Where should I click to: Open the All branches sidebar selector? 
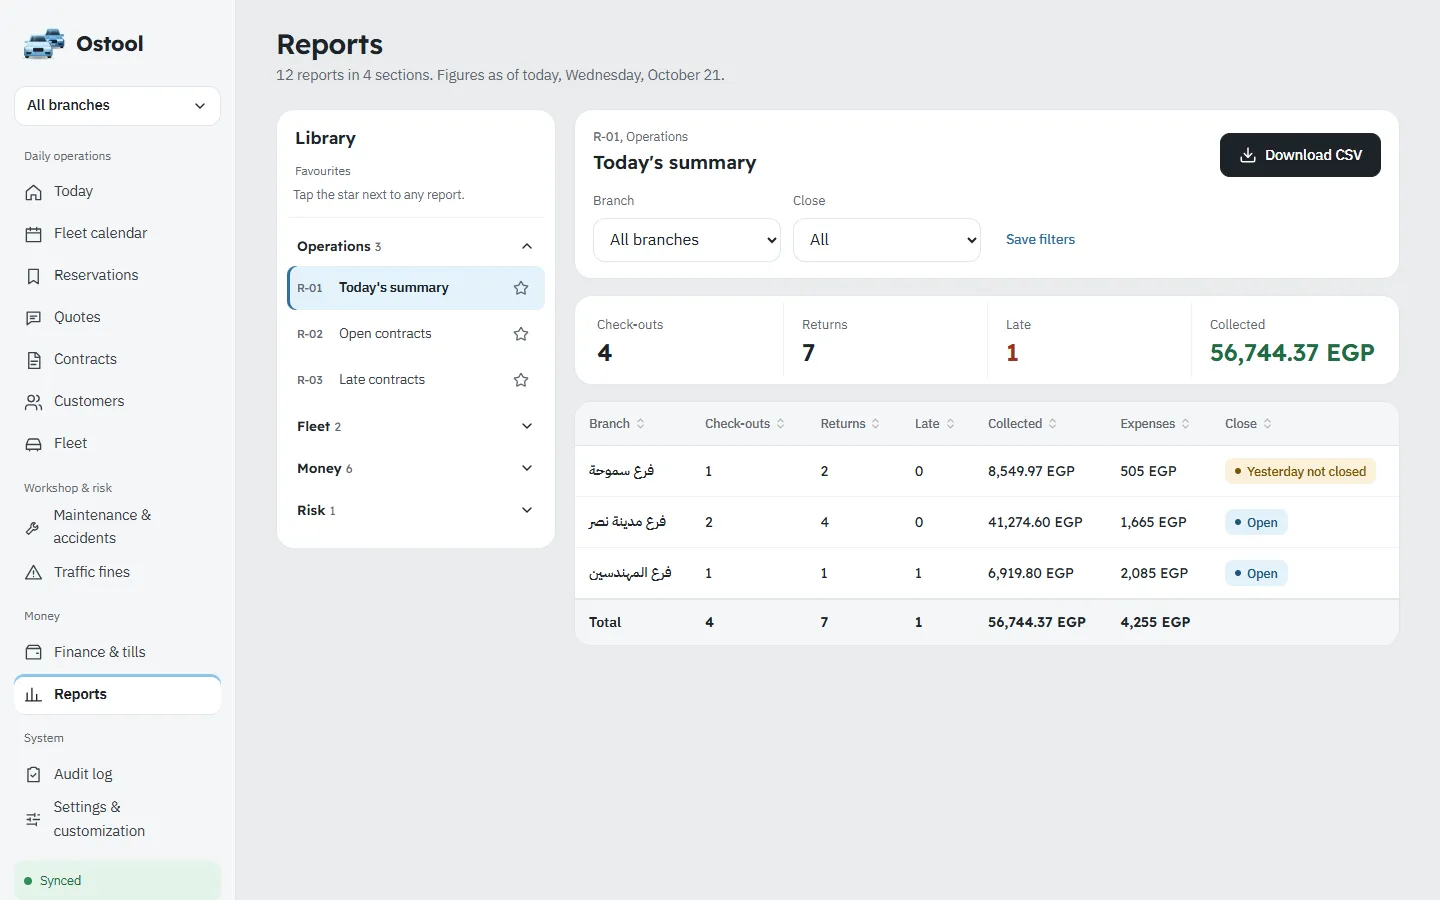118,106
